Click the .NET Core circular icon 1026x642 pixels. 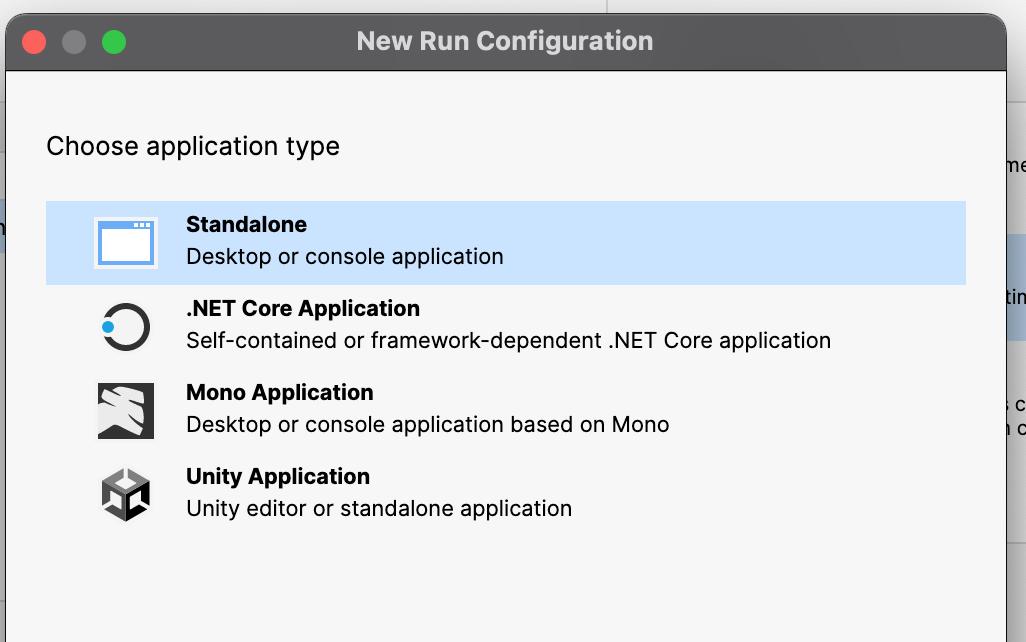pyautogui.click(x=126, y=327)
